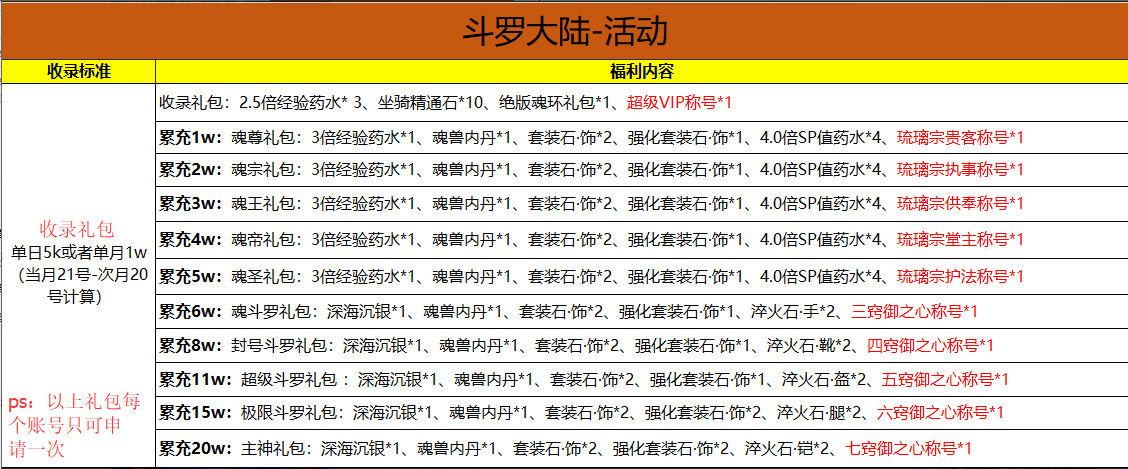Click the red 琉璃宗护法称号*1 text

point(960,276)
